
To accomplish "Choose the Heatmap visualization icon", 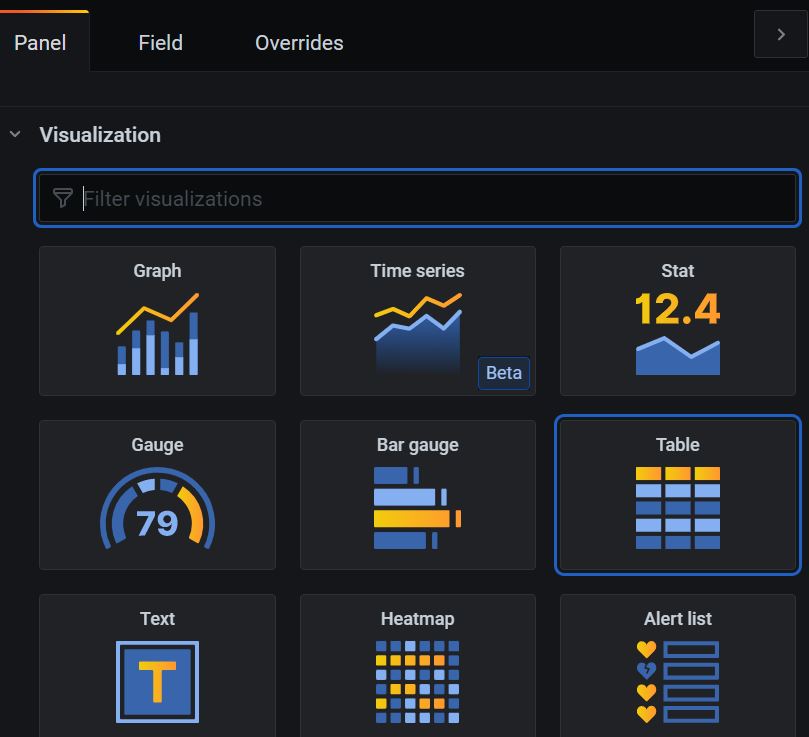I will coord(417,682).
